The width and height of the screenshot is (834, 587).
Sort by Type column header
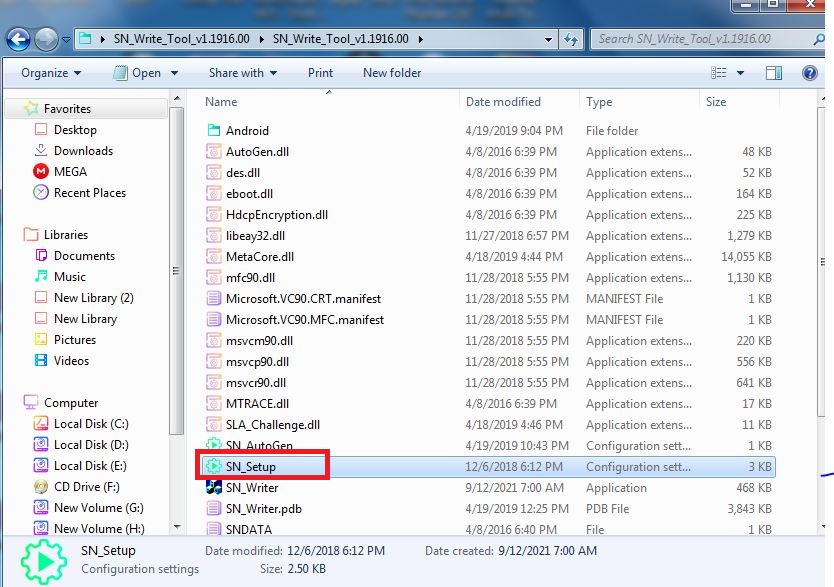click(x=599, y=102)
